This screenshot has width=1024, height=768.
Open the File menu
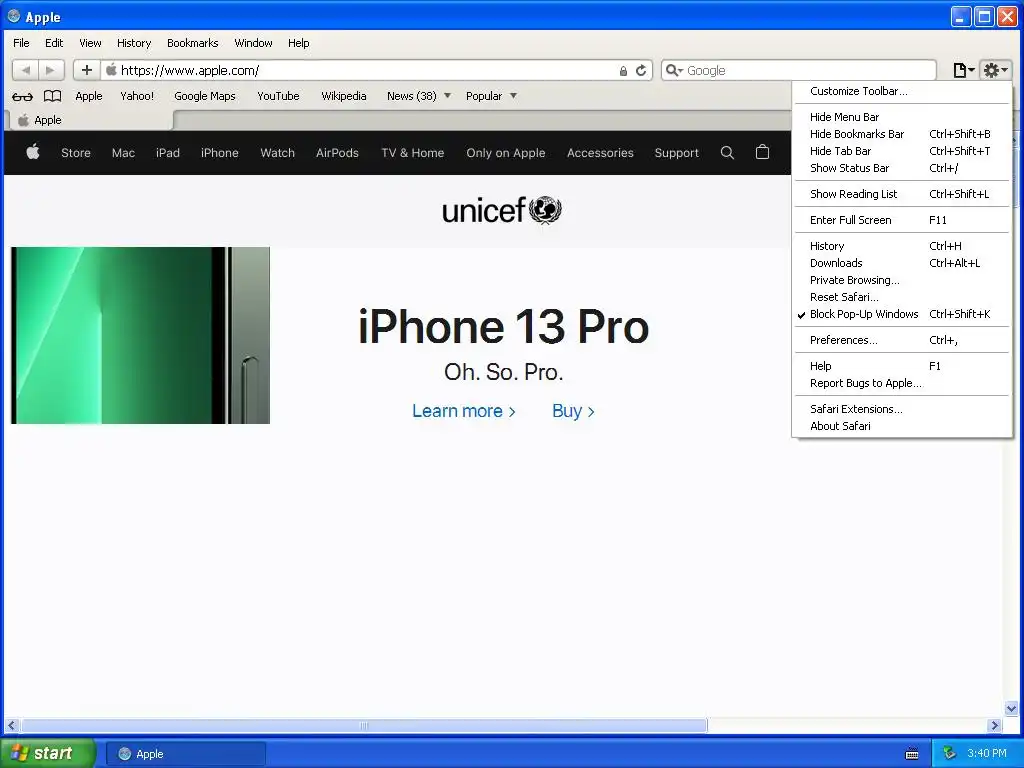click(21, 43)
